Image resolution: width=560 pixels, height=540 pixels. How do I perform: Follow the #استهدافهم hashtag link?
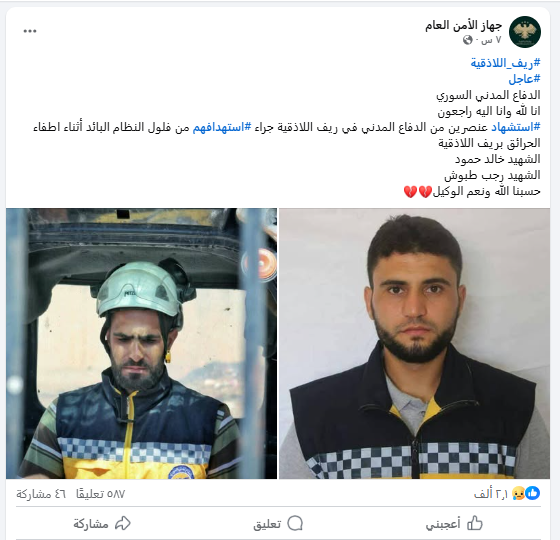pos(222,127)
